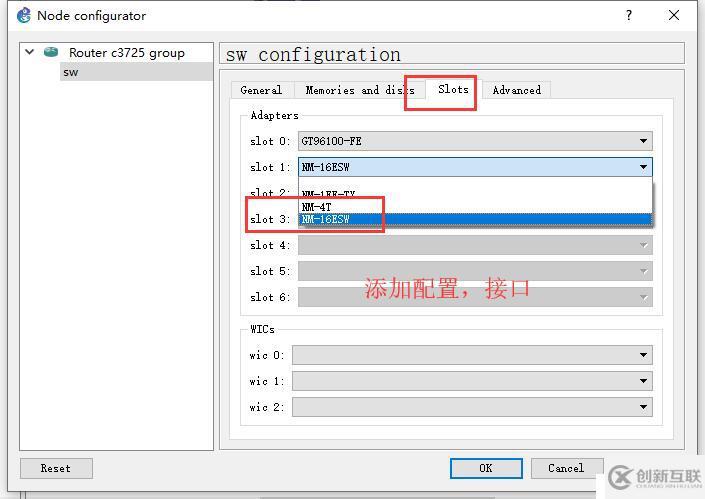This screenshot has height=499, width=705.
Task: Open the Advanced tab
Action: pos(517,90)
